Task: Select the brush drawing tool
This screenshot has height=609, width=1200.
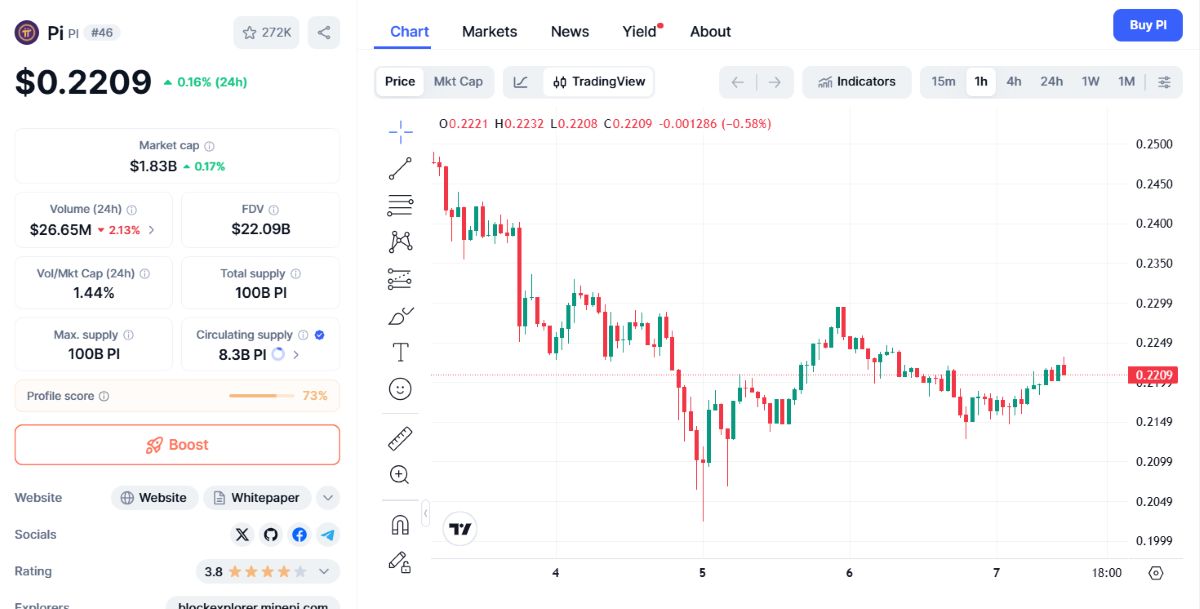Action: [400, 317]
